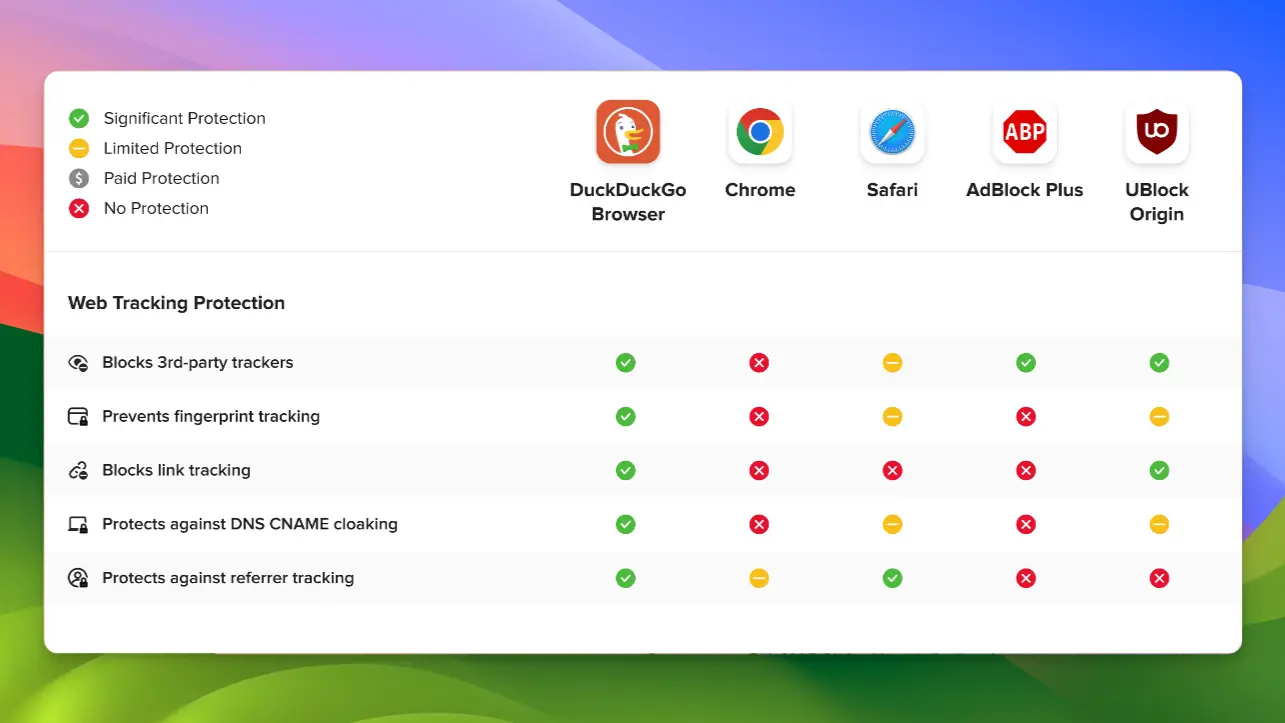Click the Safari compass icon
1285x723 pixels.
[x=891, y=131]
